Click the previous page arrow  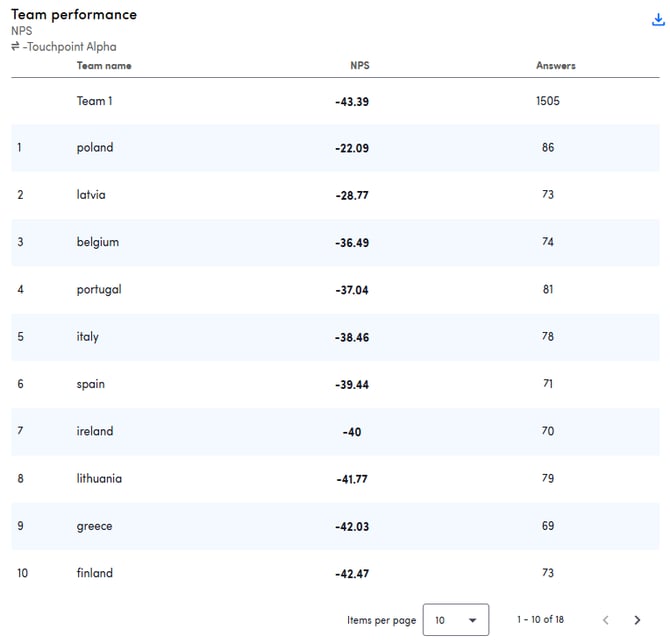(x=605, y=620)
